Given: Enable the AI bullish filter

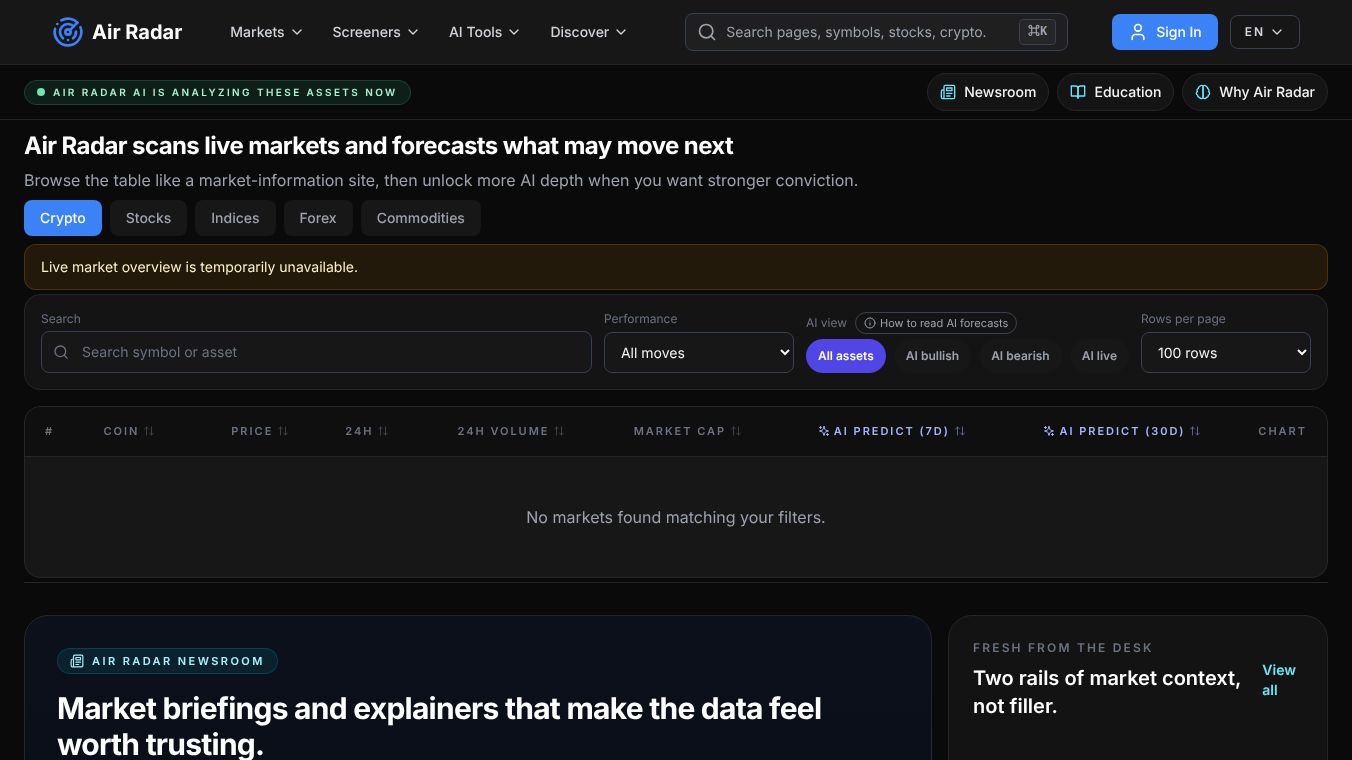Looking at the screenshot, I should pos(932,356).
